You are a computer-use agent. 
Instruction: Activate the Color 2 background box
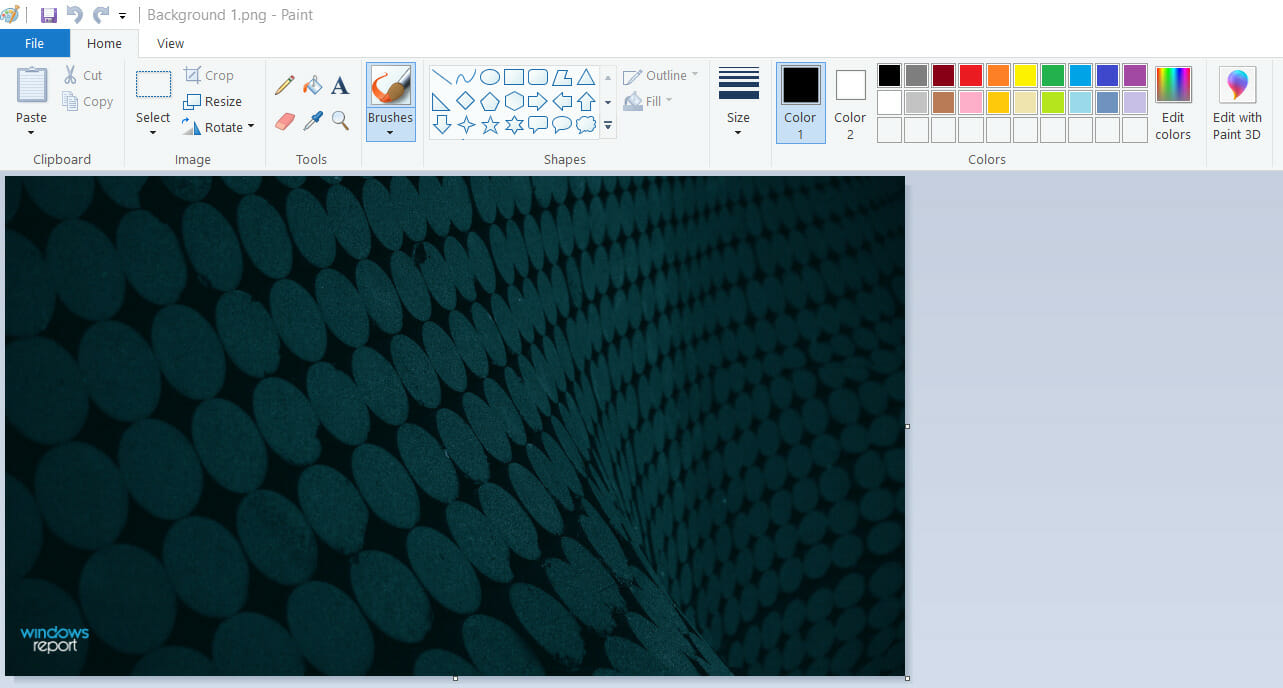(x=850, y=103)
